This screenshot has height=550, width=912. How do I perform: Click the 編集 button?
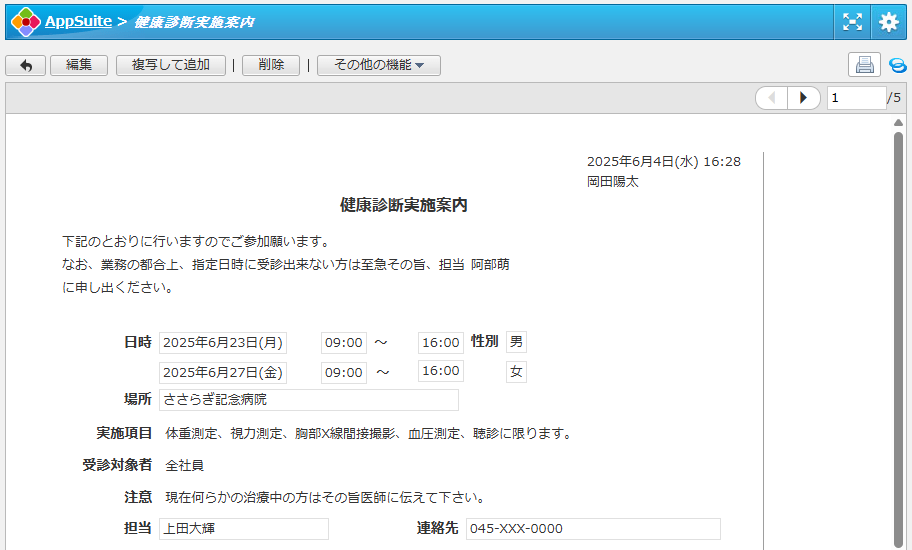coord(79,65)
